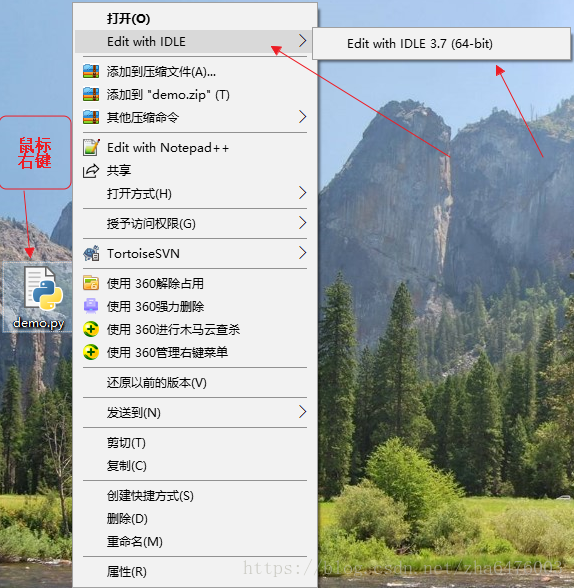
Task: Choose Edit with Notepad++ entry
Action: click(x=195, y=147)
